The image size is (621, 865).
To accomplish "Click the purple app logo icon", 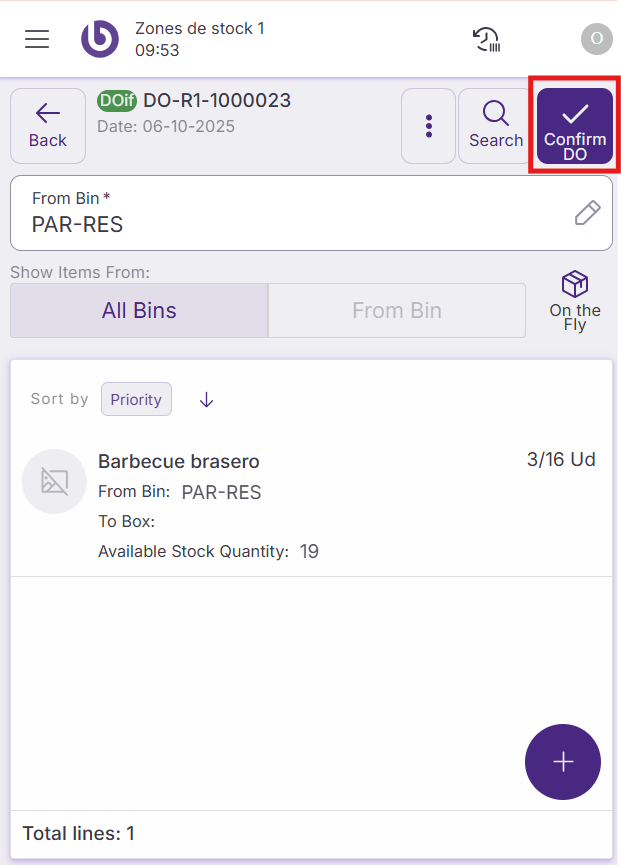I will pyautogui.click(x=100, y=39).
